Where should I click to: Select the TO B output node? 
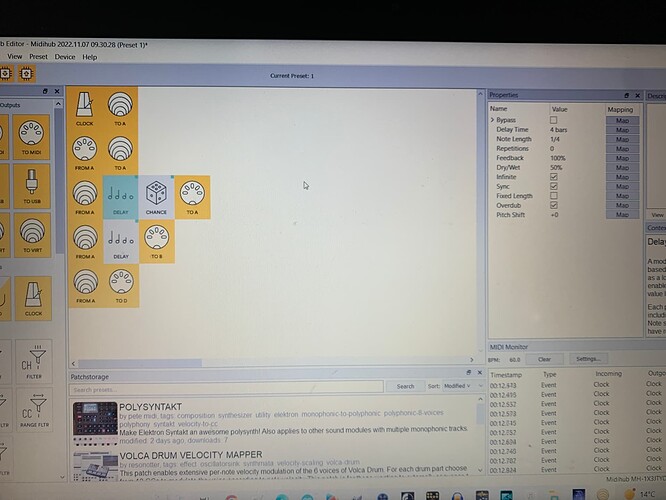pos(157,241)
